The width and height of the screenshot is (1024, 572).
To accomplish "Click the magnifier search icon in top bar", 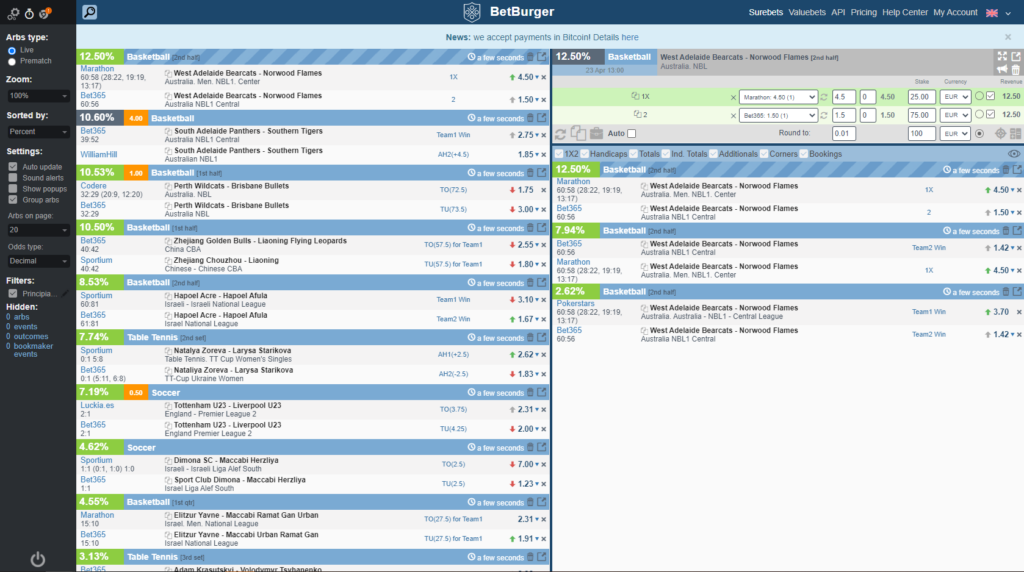I will [x=89, y=12].
